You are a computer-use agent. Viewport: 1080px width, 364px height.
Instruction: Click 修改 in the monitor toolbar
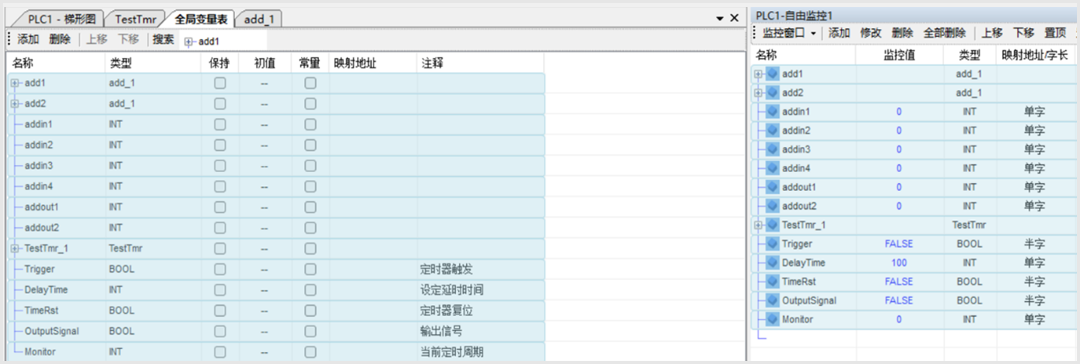point(871,33)
